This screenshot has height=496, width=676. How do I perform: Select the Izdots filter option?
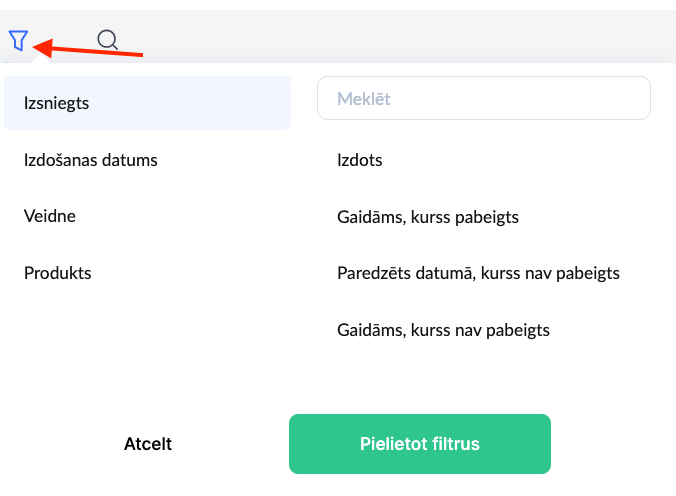point(360,160)
